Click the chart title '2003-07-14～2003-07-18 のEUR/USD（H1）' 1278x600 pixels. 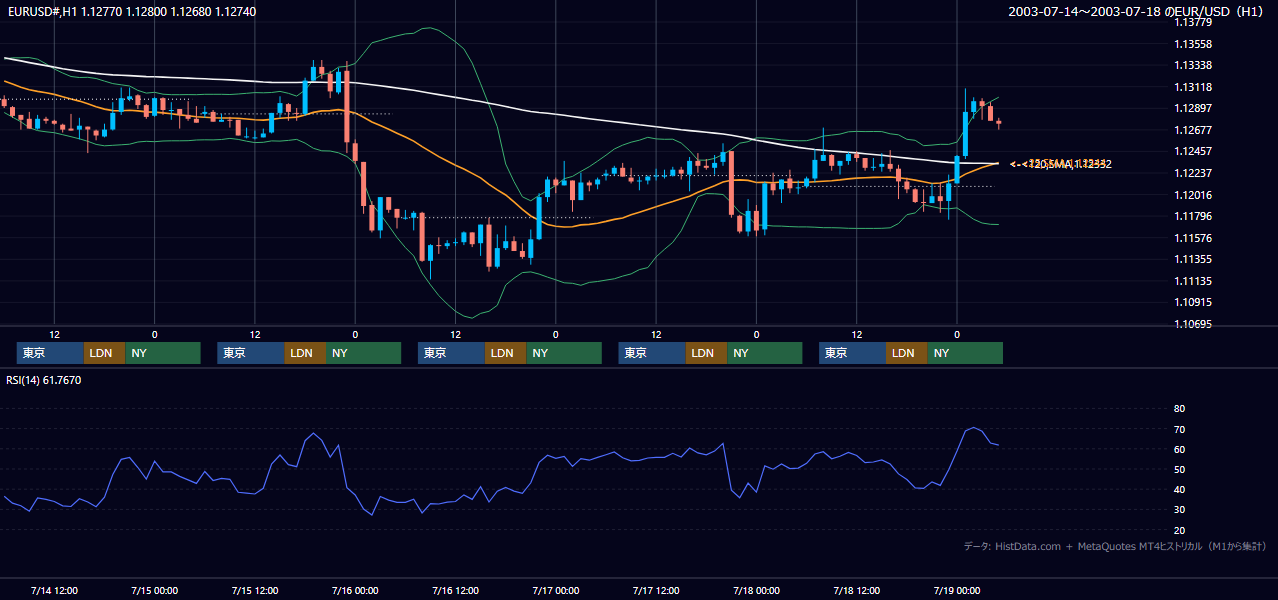(1136, 12)
